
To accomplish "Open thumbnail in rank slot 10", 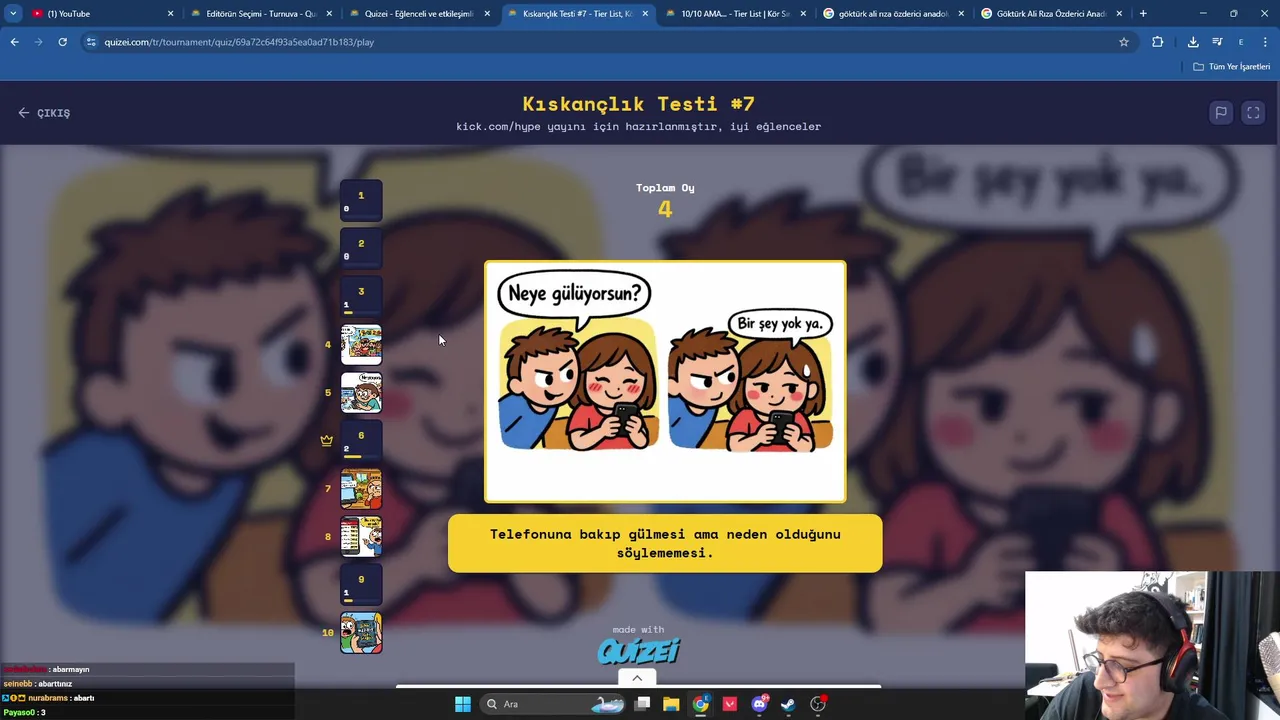I will point(361,632).
